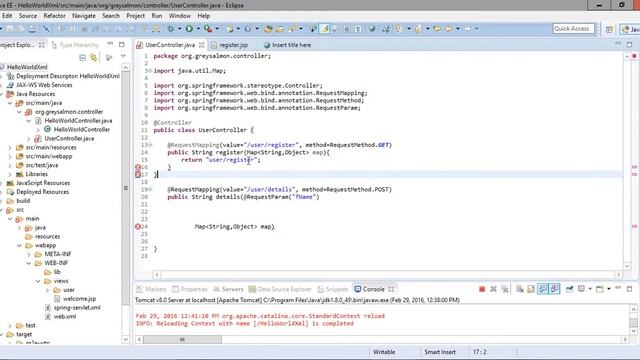The height and width of the screenshot is (360, 640).
Task: Click Remove All Terminated Launches icon
Action: click(x=505, y=289)
